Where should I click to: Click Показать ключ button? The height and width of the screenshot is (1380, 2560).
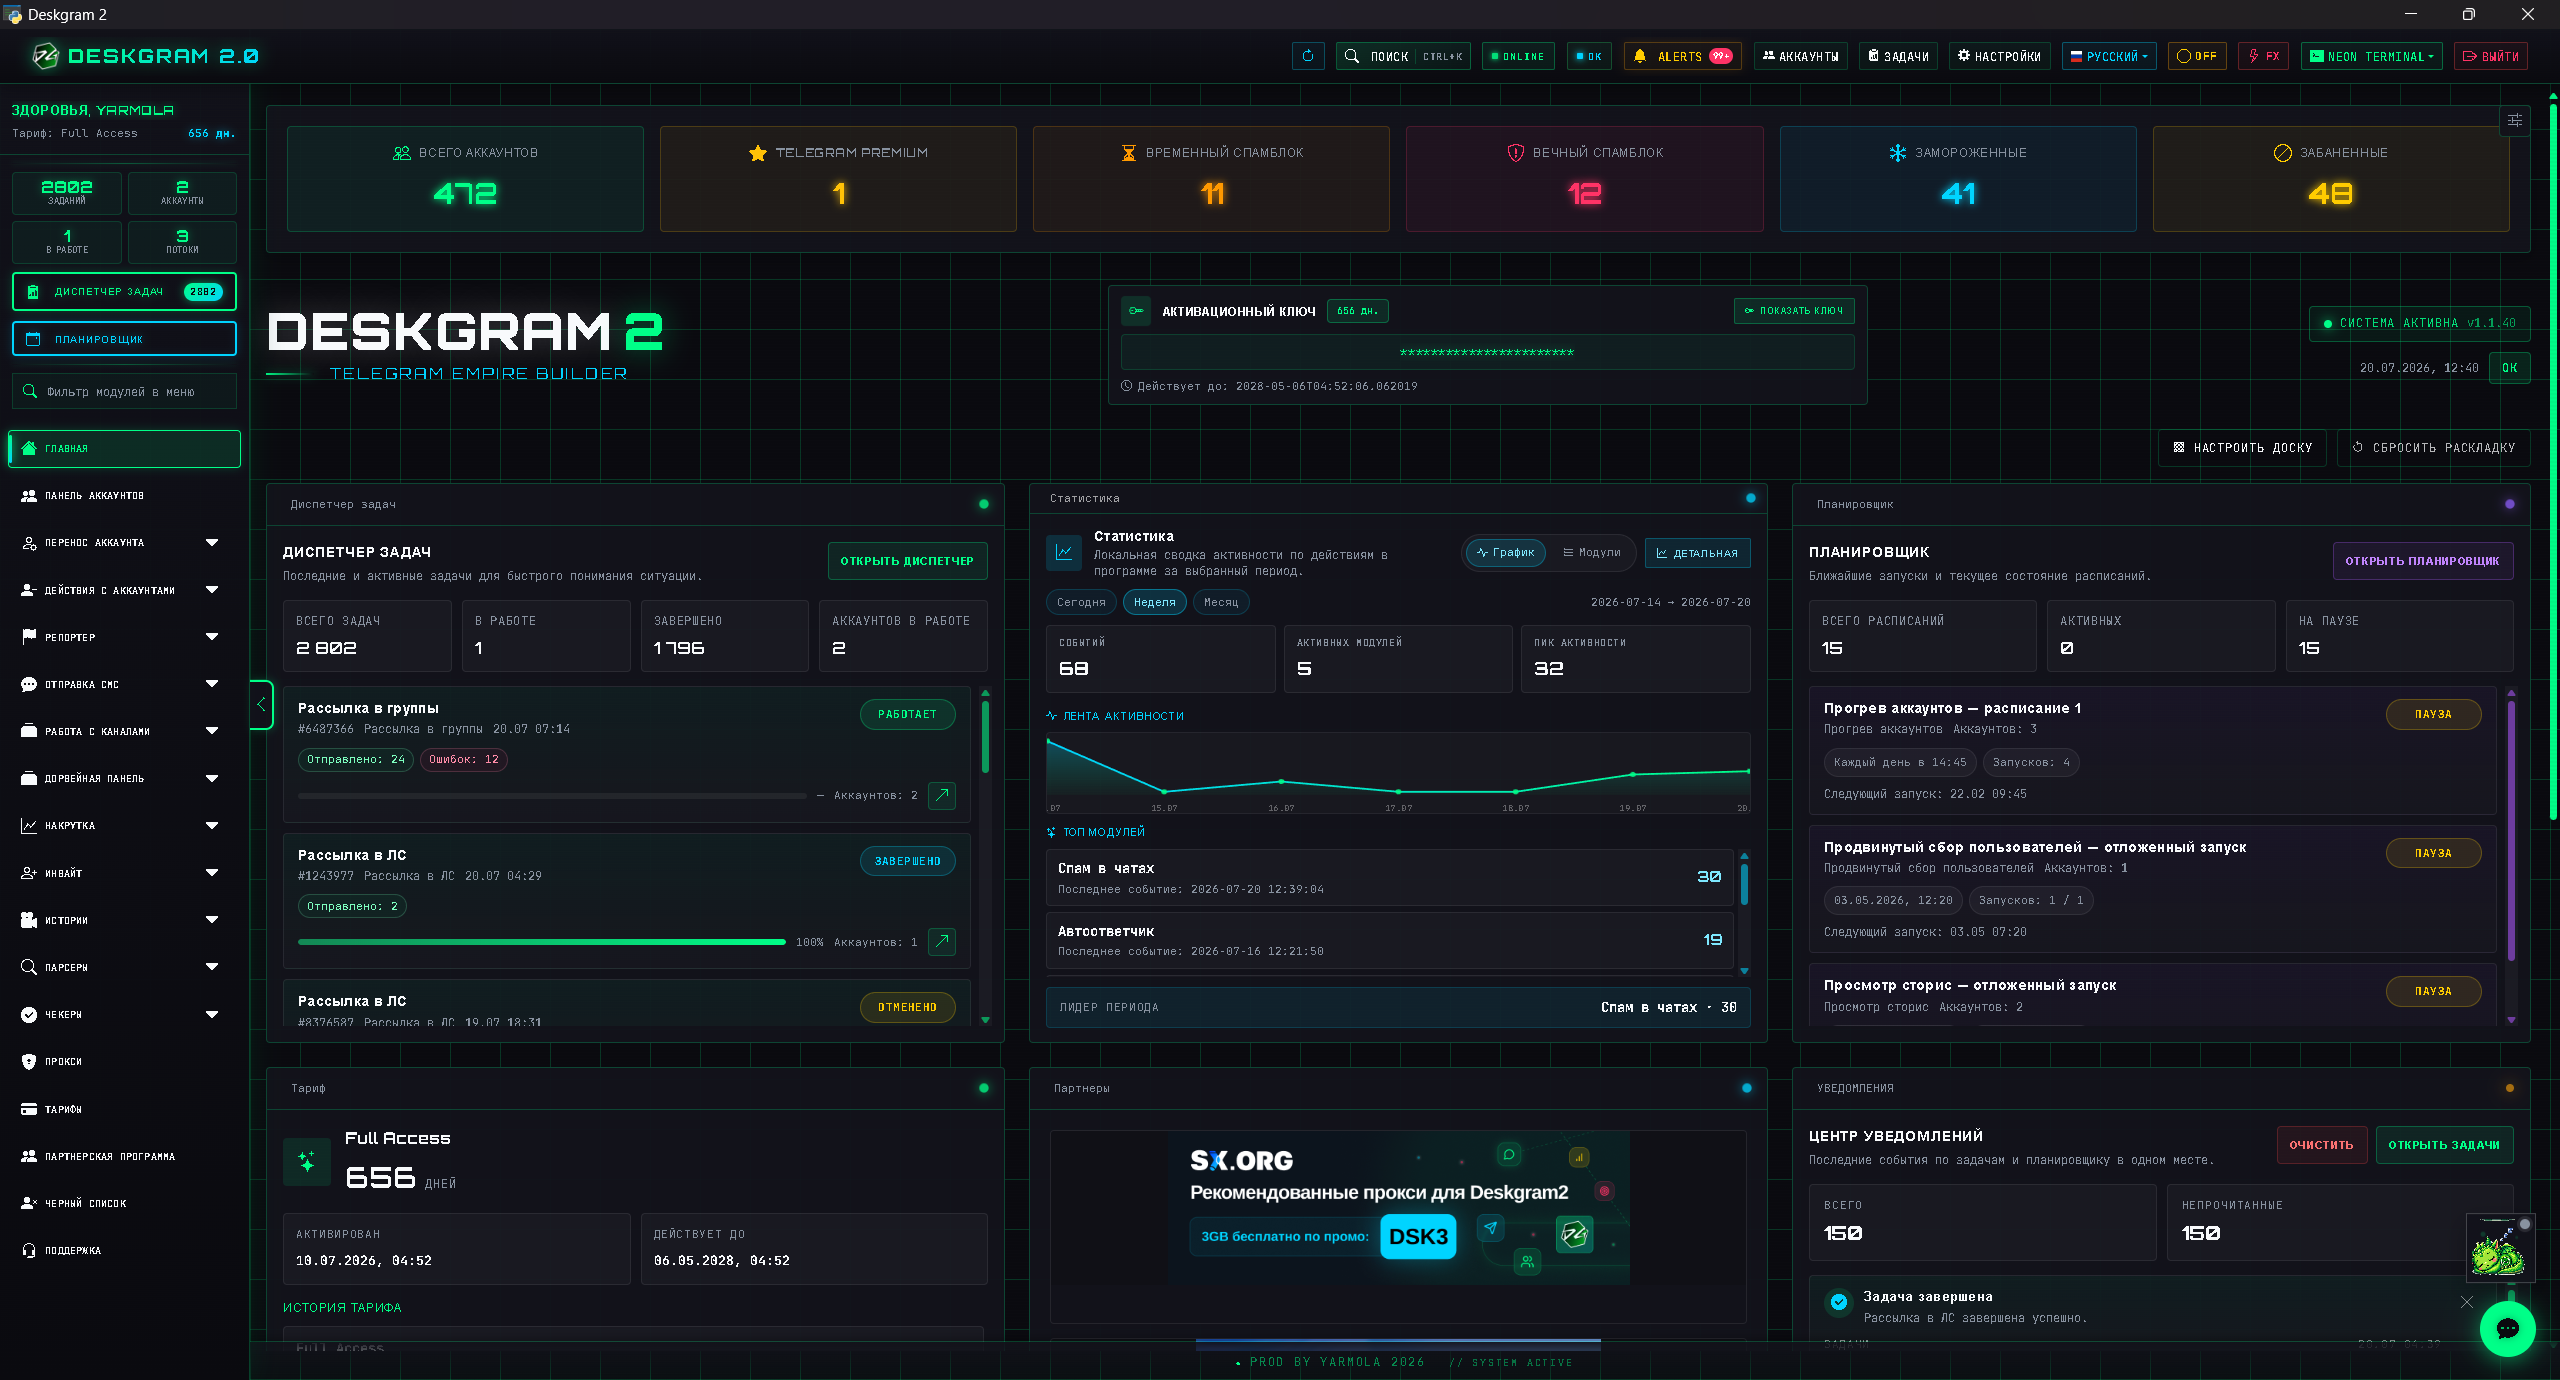coord(1794,311)
